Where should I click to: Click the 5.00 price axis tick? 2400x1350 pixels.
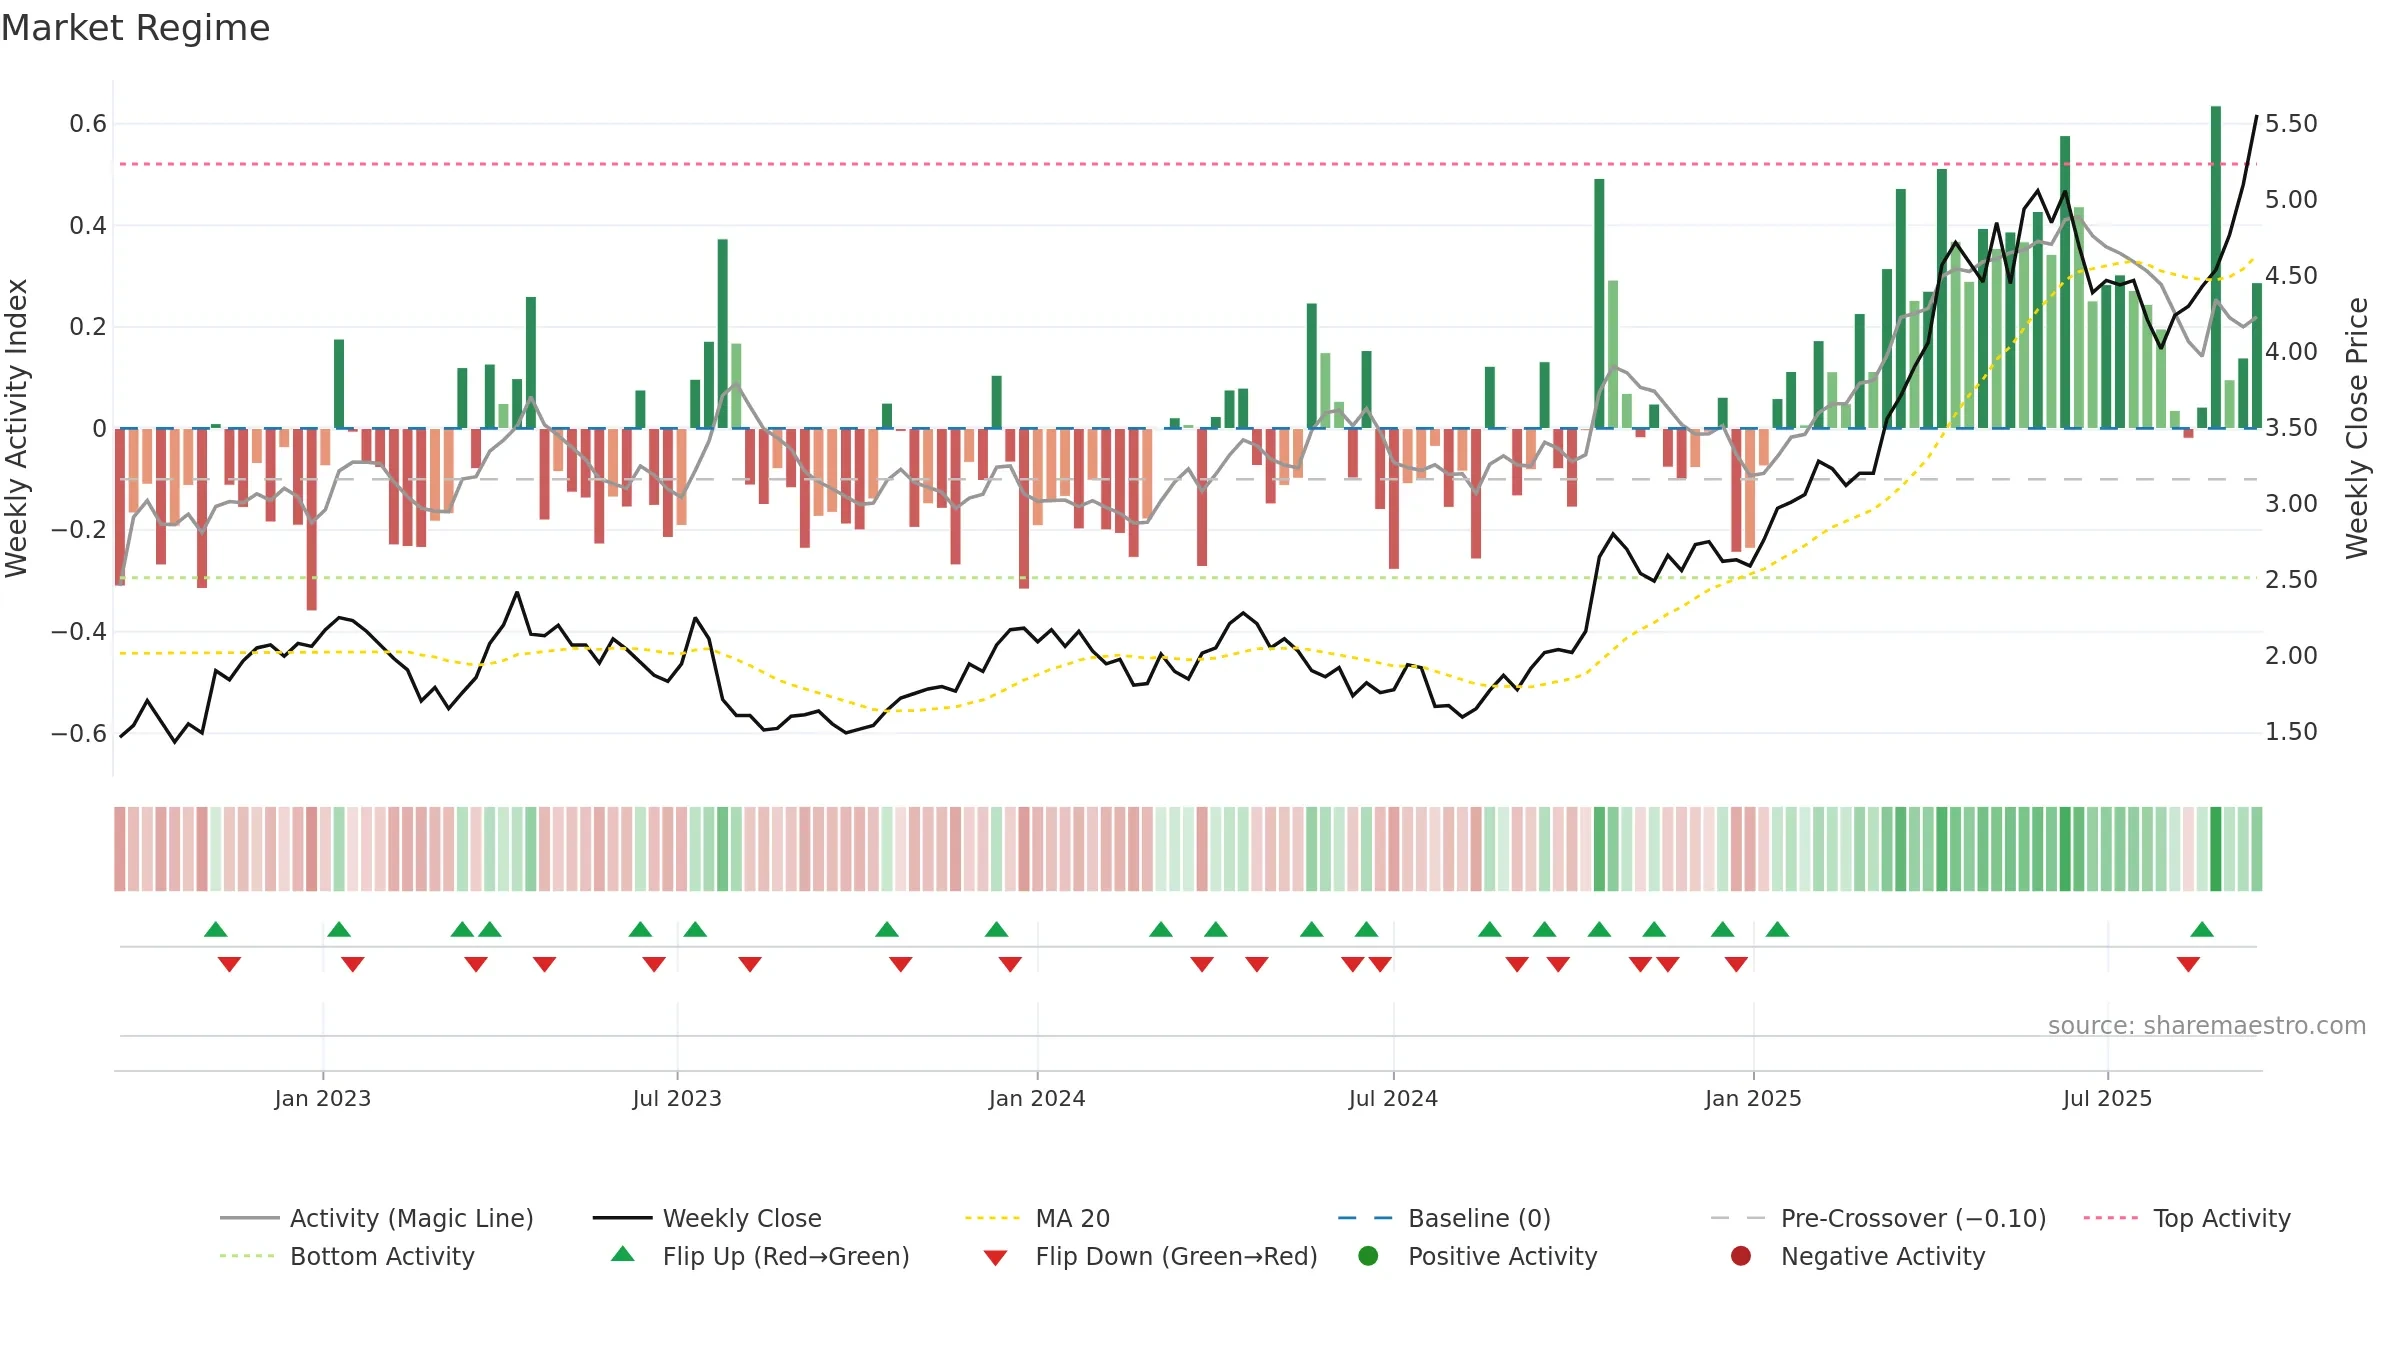(2291, 200)
